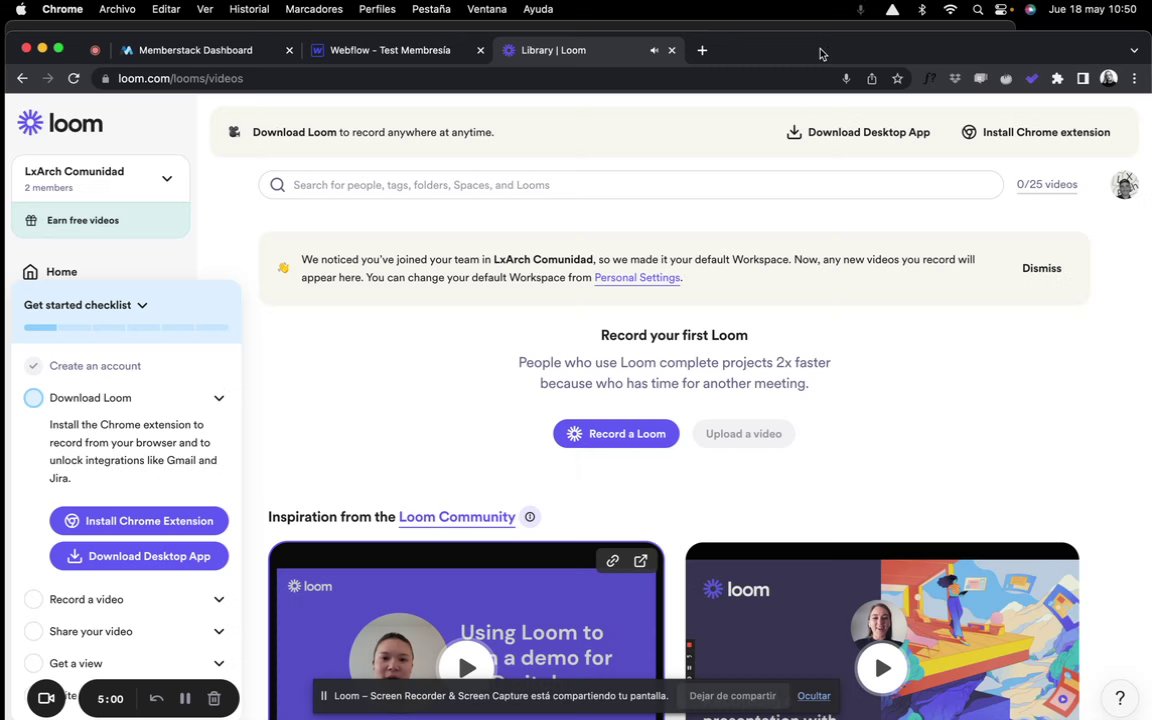Click microphone icon in address bar

(x=846, y=79)
